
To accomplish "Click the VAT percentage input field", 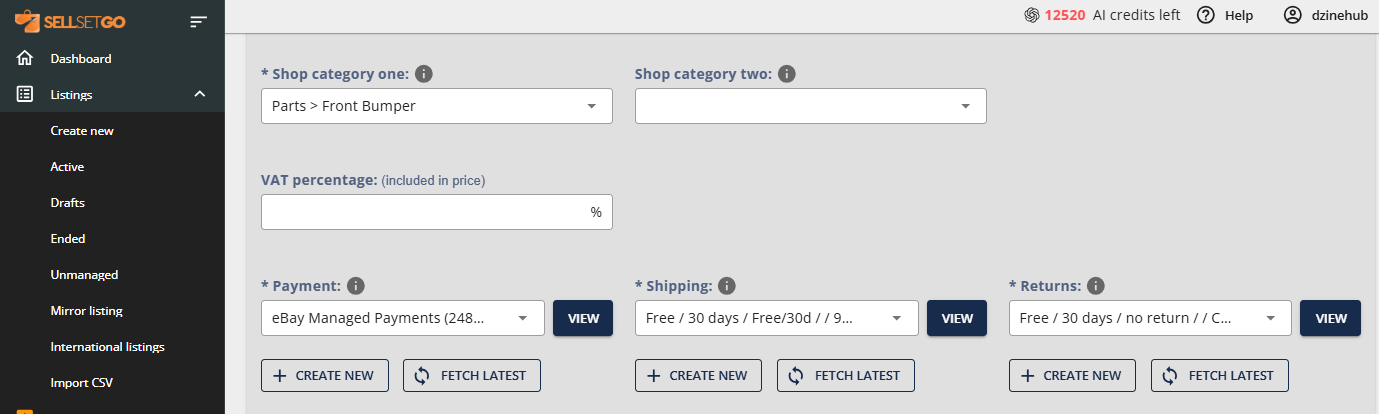I will (x=425, y=212).
